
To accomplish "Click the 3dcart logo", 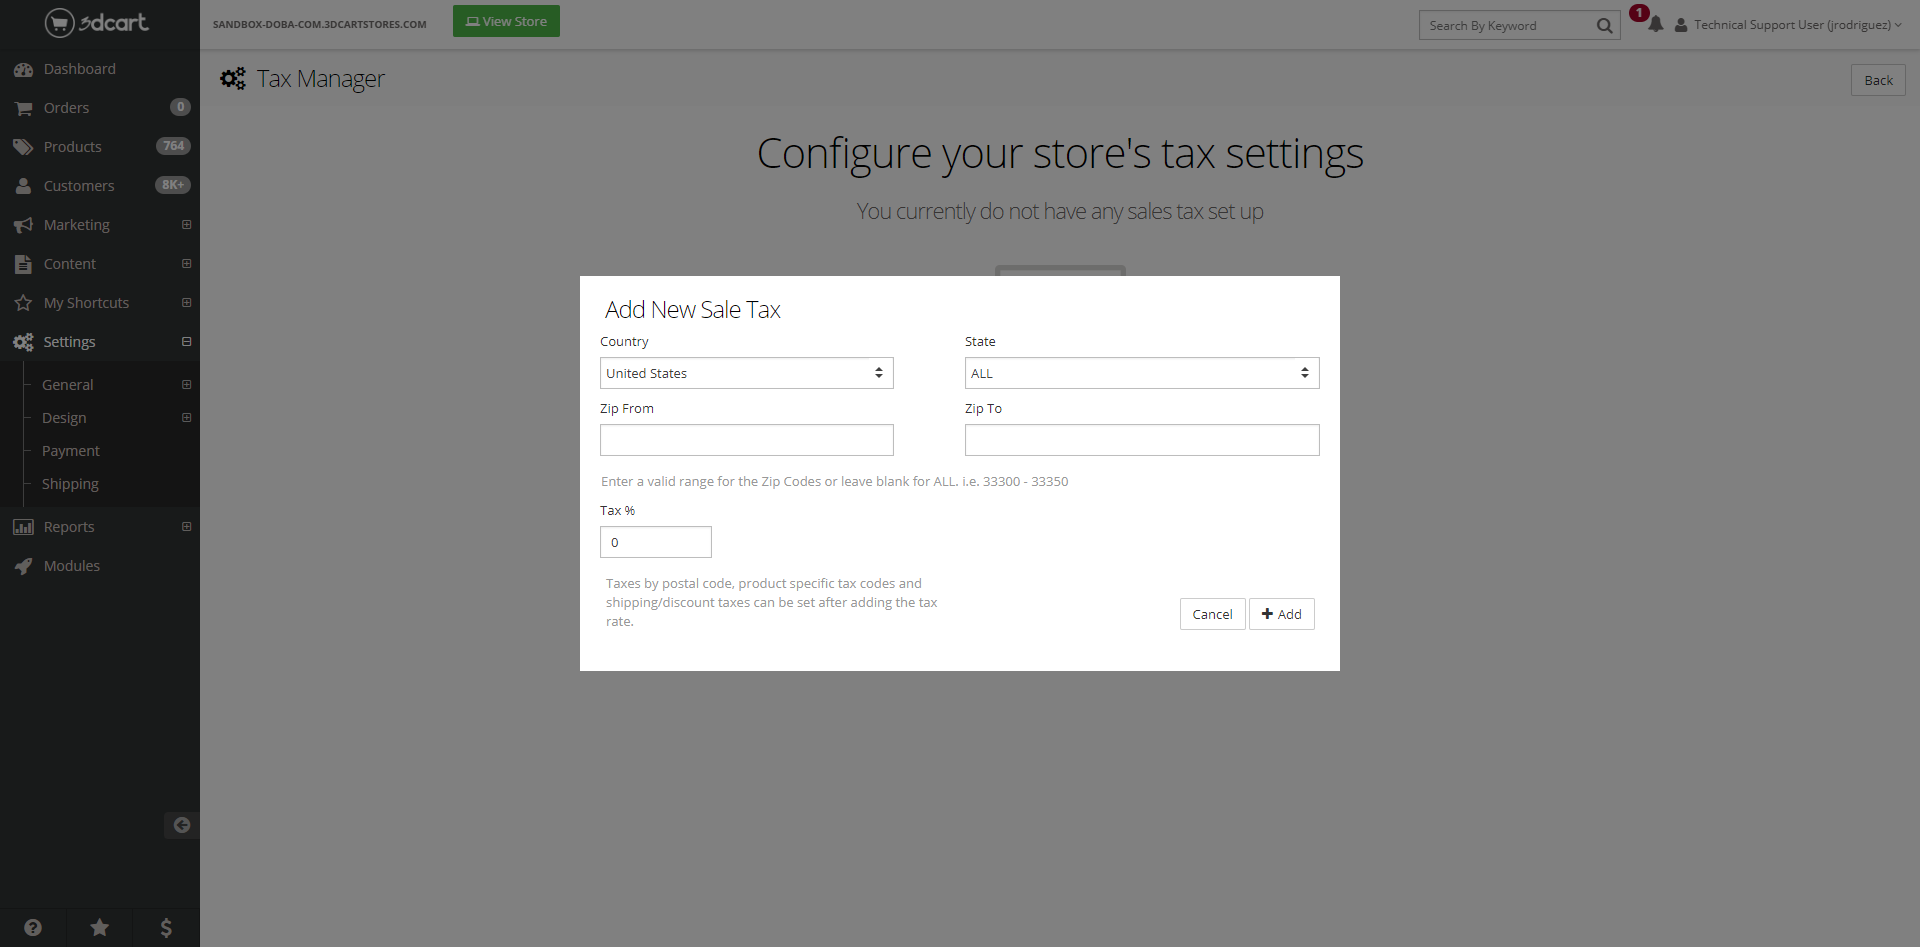I will (97, 22).
